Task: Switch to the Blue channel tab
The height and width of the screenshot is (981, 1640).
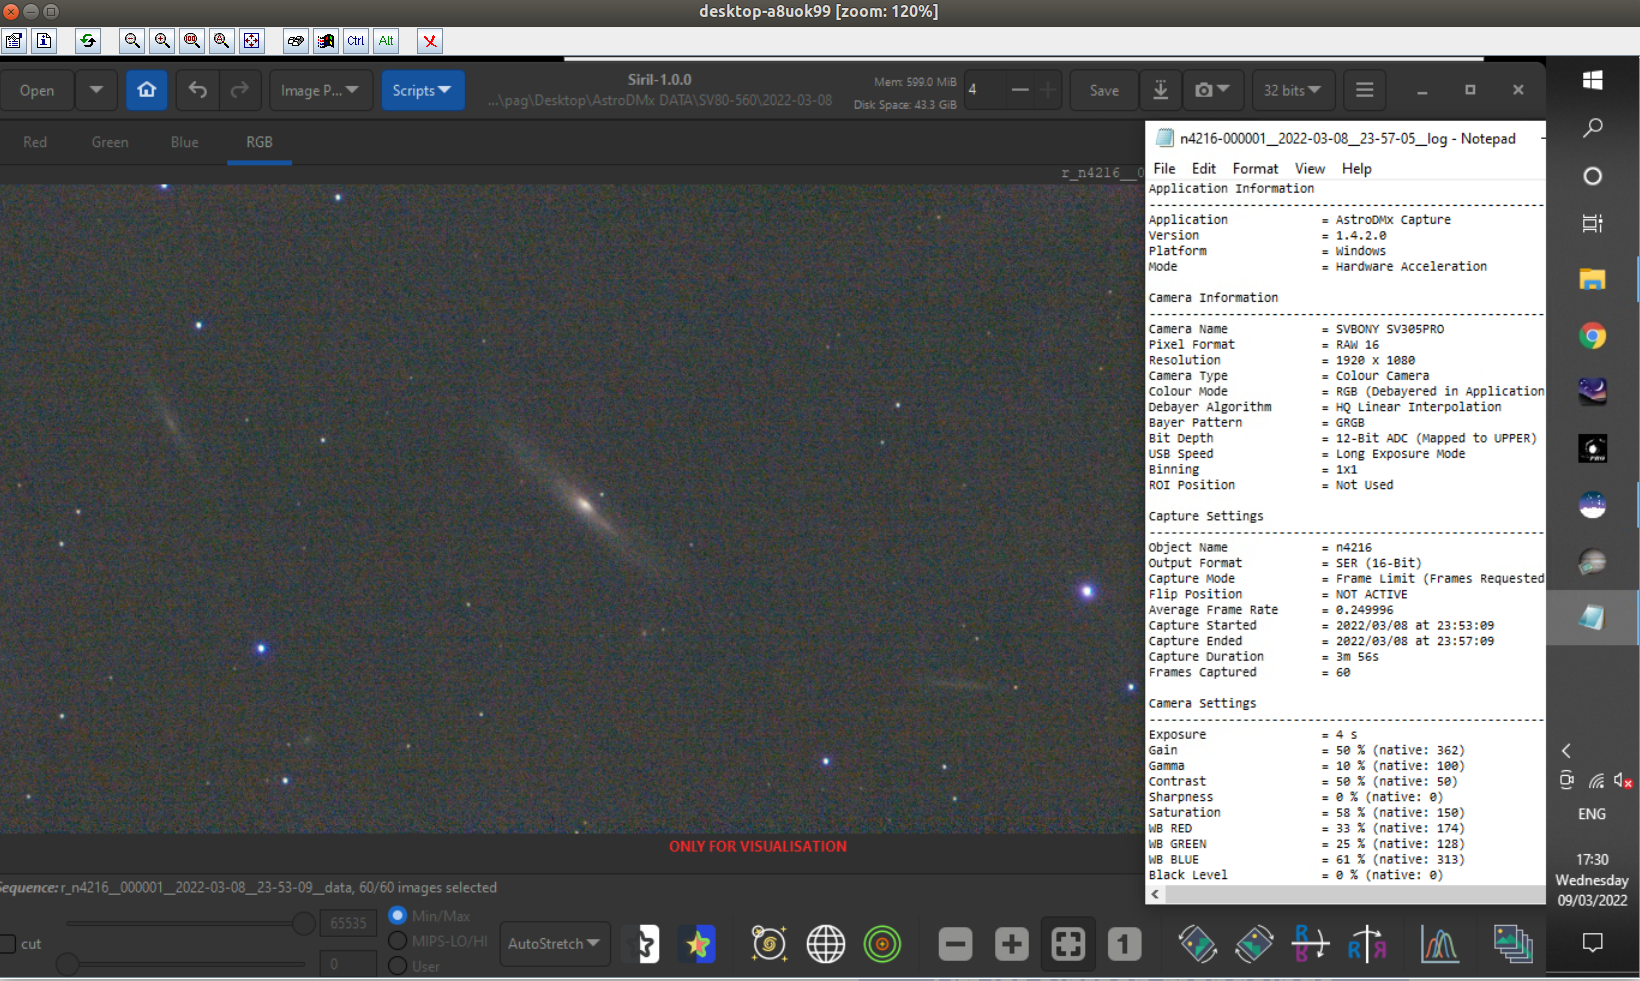Action: click(185, 142)
